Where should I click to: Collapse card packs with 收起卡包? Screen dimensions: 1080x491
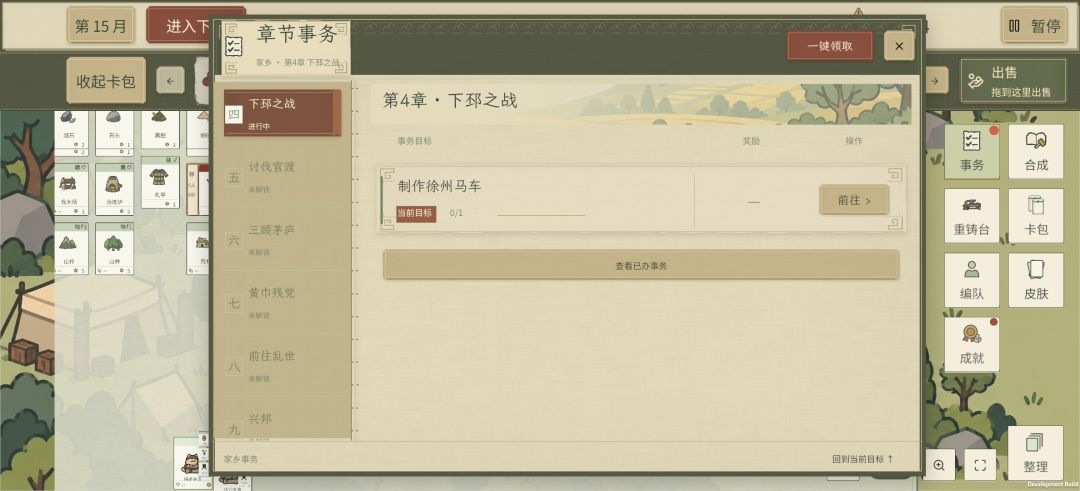tap(106, 81)
